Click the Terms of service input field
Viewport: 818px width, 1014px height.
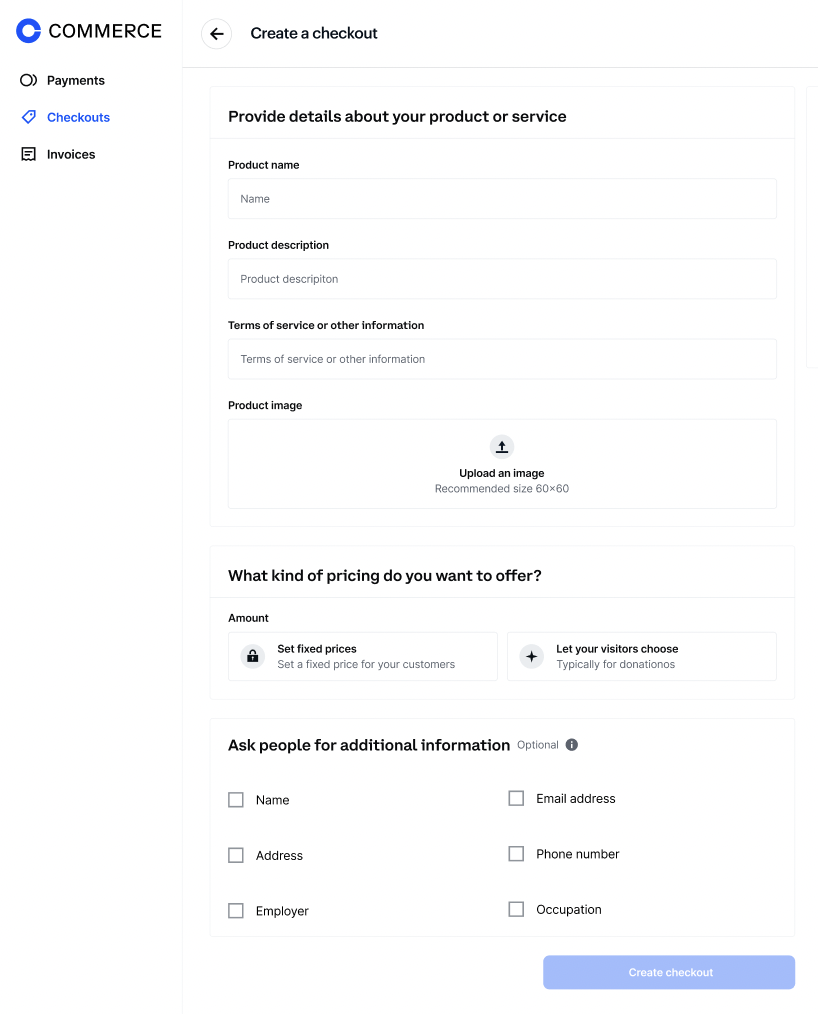502,359
